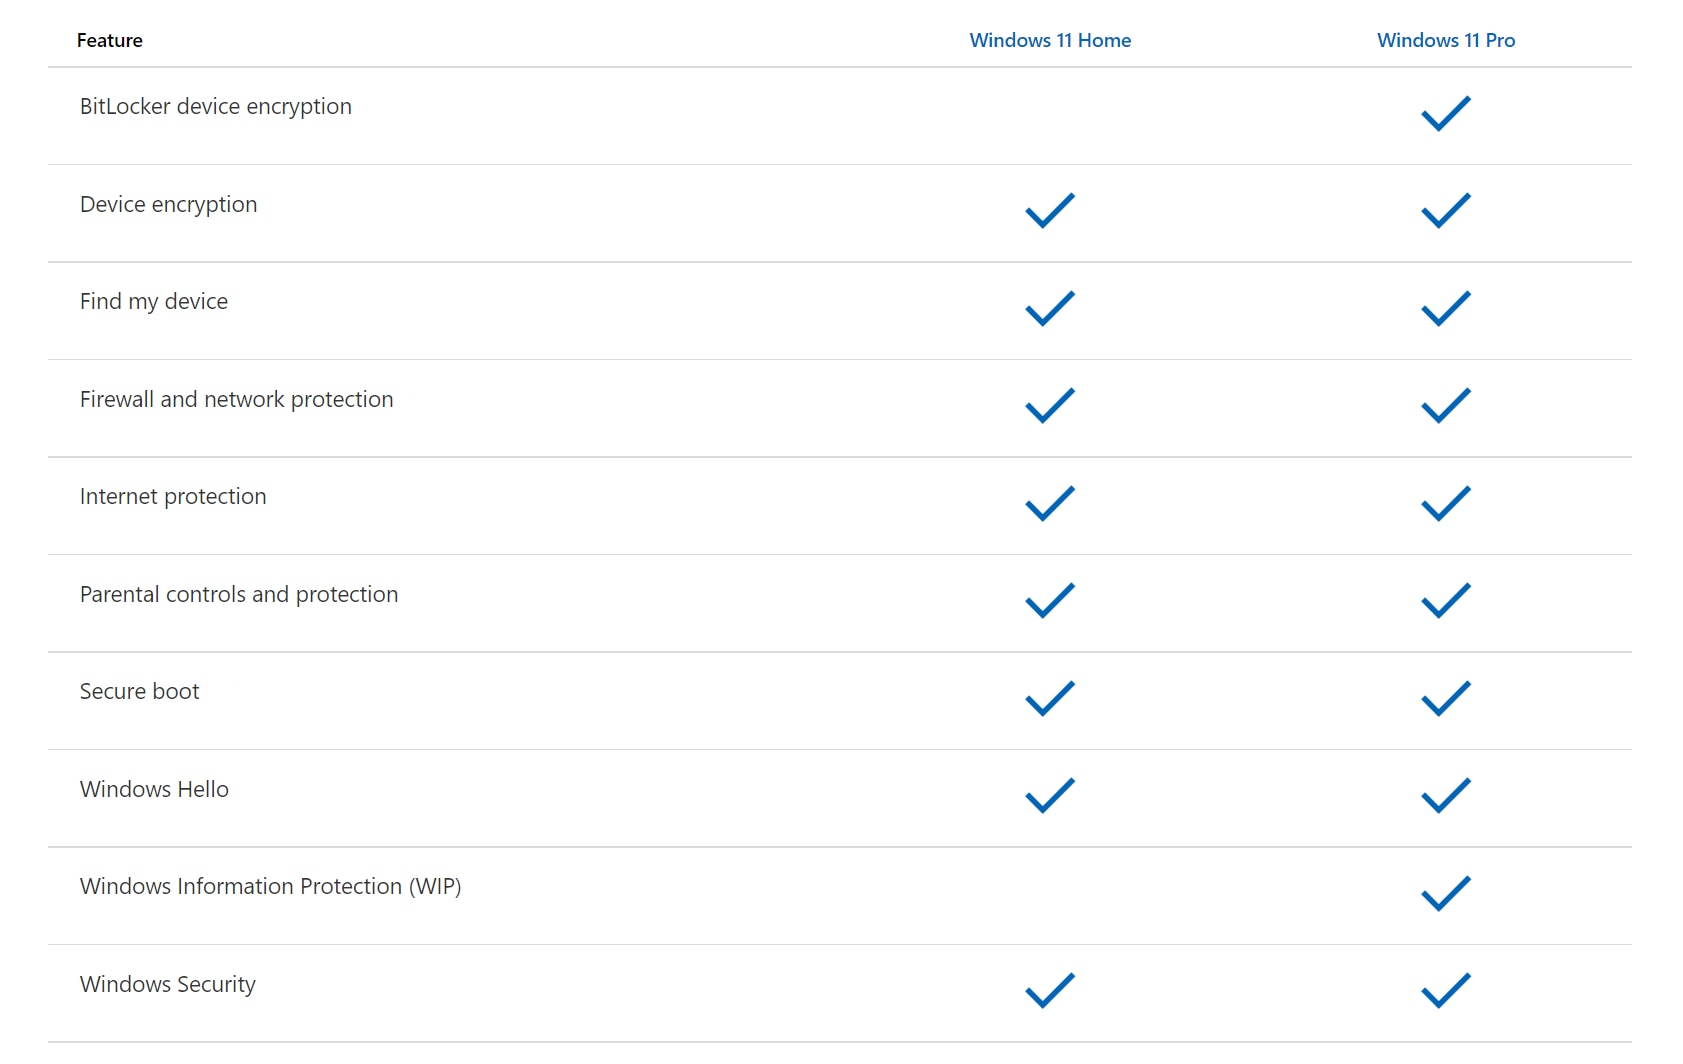1683x1064 pixels.
Task: Open the Windows 11 Home column link
Action: (1050, 40)
